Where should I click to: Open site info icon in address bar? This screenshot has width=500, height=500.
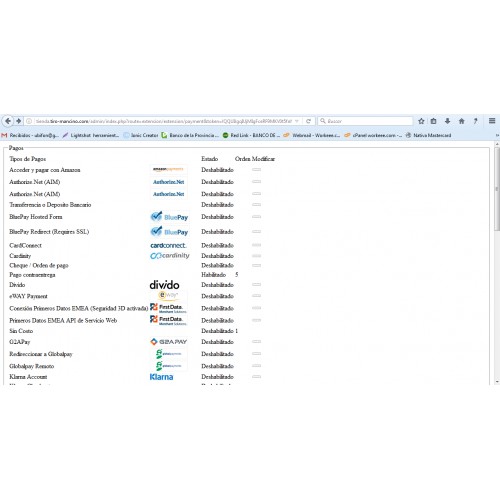click(29, 121)
